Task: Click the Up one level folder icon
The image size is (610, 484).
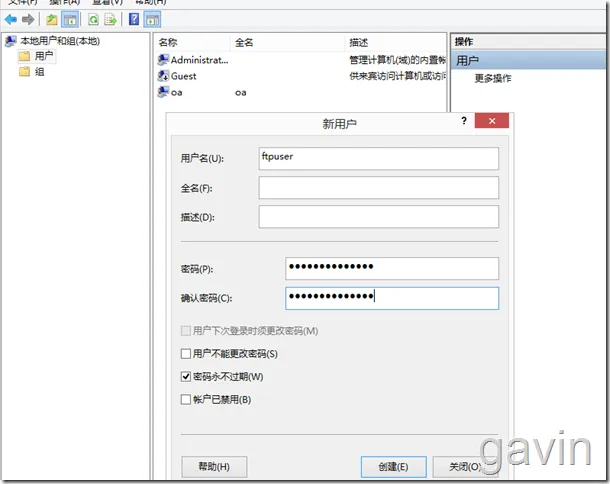Action: [52, 19]
